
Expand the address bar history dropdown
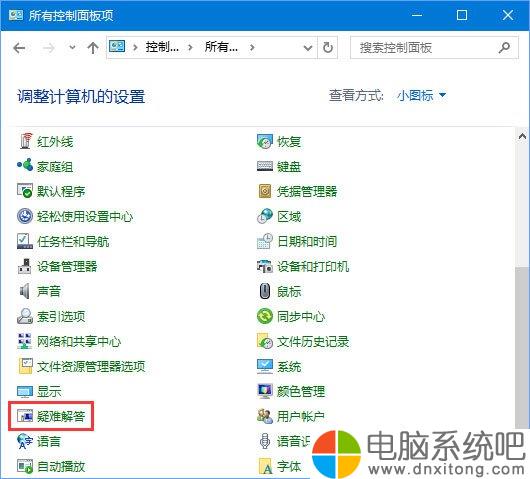pos(308,48)
